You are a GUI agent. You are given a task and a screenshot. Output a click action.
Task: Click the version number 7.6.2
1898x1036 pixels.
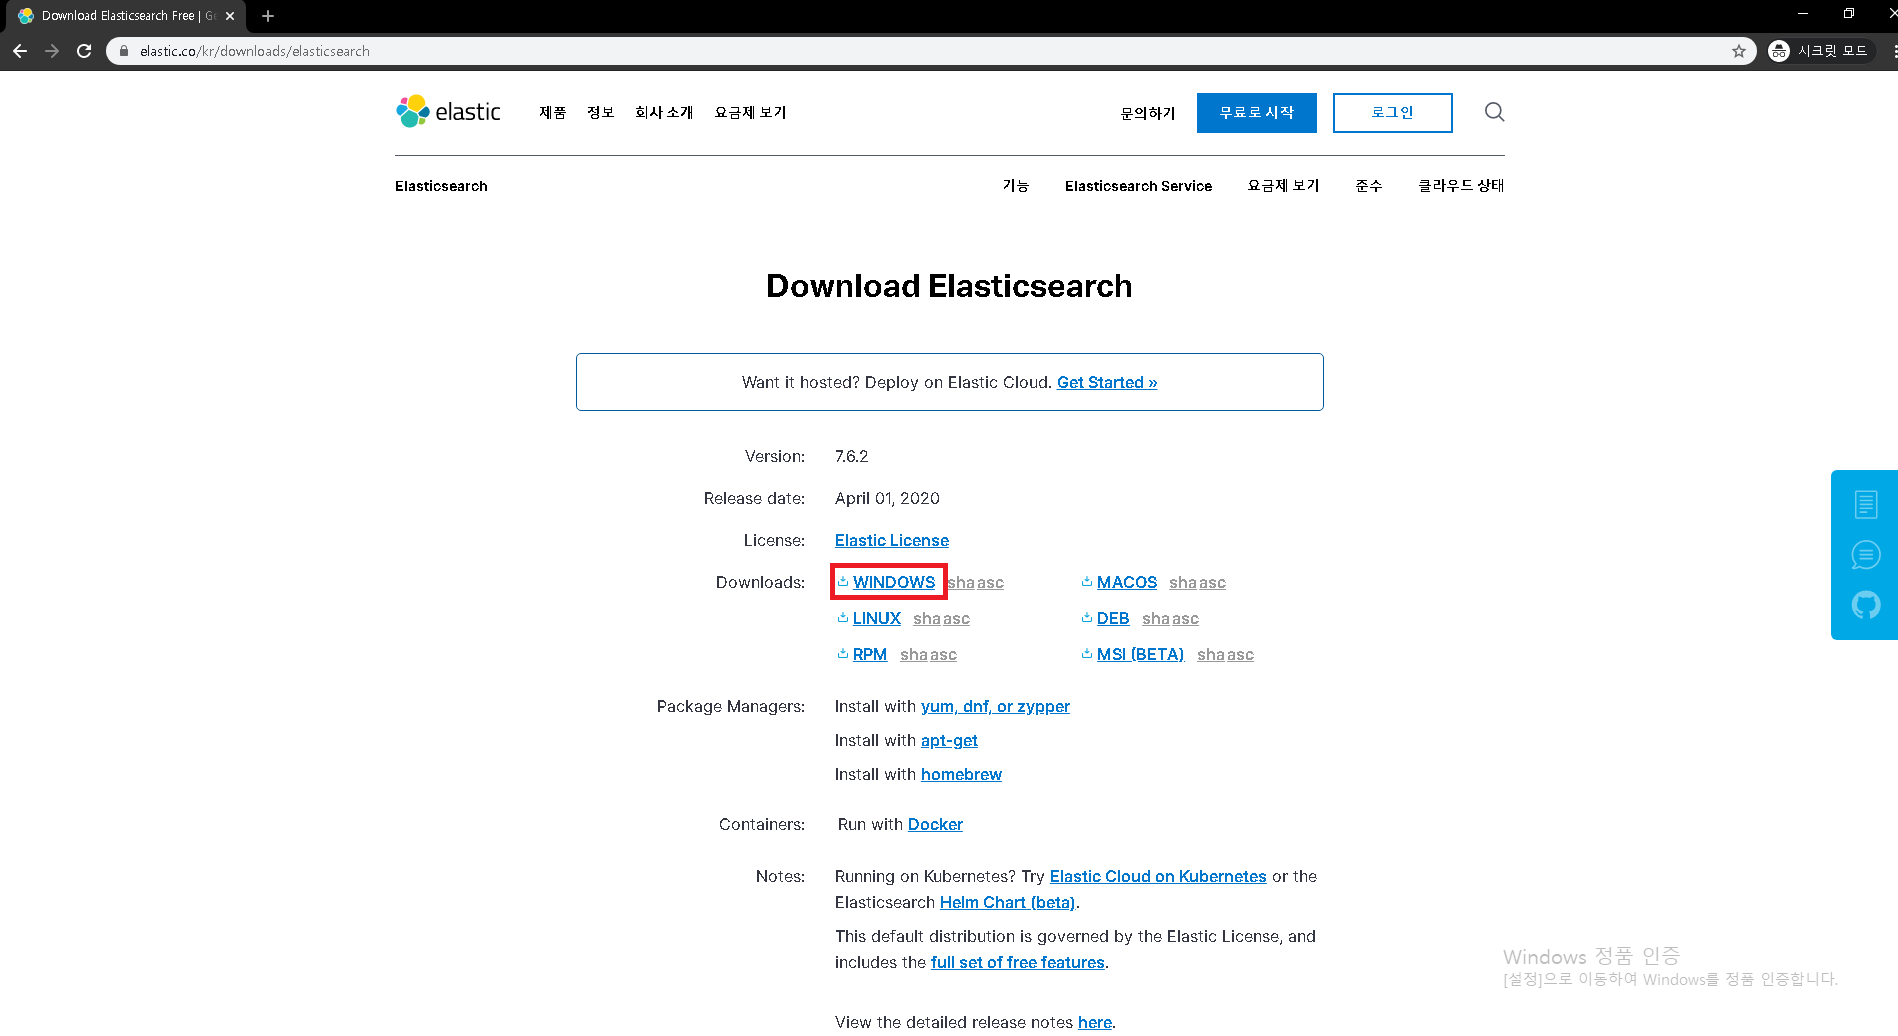[851, 456]
